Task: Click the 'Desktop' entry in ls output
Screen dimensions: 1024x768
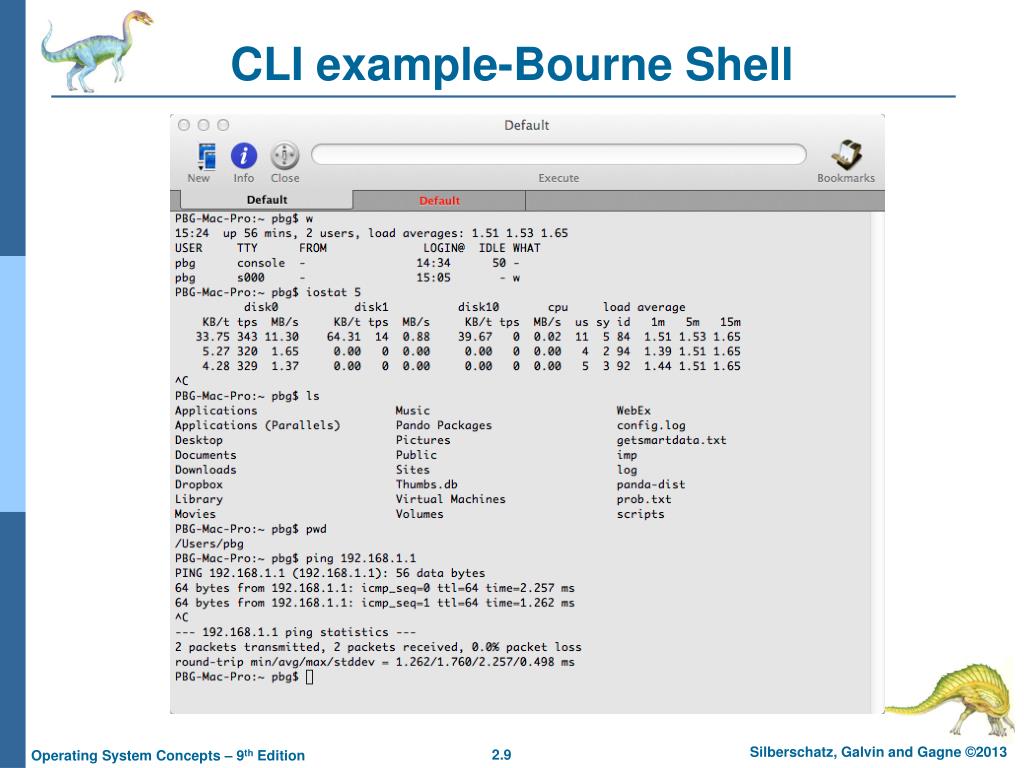Action: (199, 440)
